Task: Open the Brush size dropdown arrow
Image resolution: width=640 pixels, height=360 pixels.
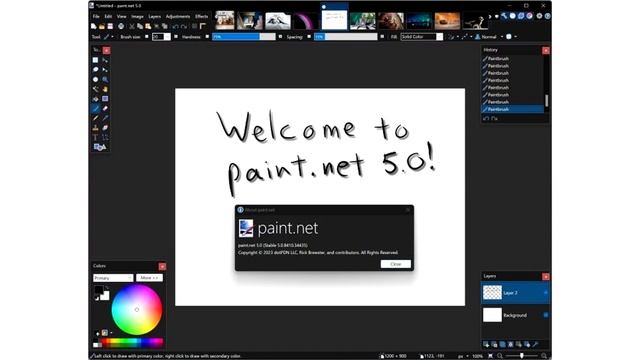Action: [167, 37]
